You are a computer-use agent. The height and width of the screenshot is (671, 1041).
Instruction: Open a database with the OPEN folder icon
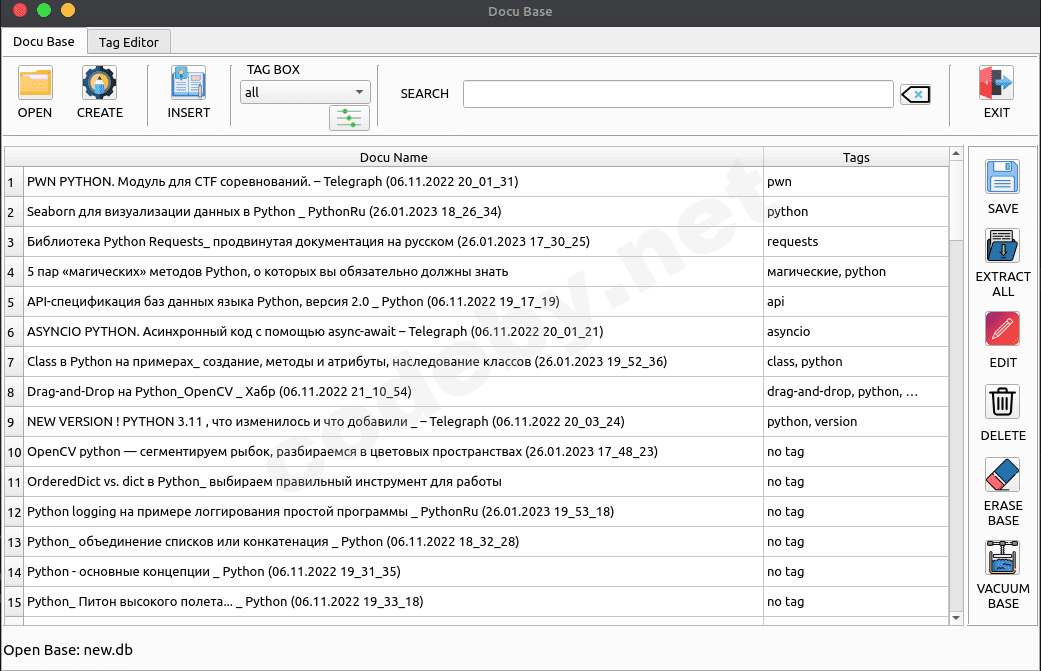35,83
